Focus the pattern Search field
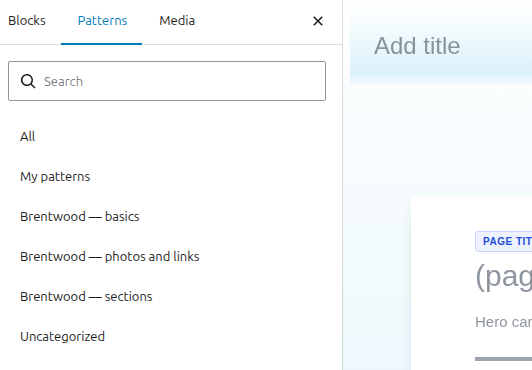This screenshot has width=532, height=370. [x=167, y=81]
